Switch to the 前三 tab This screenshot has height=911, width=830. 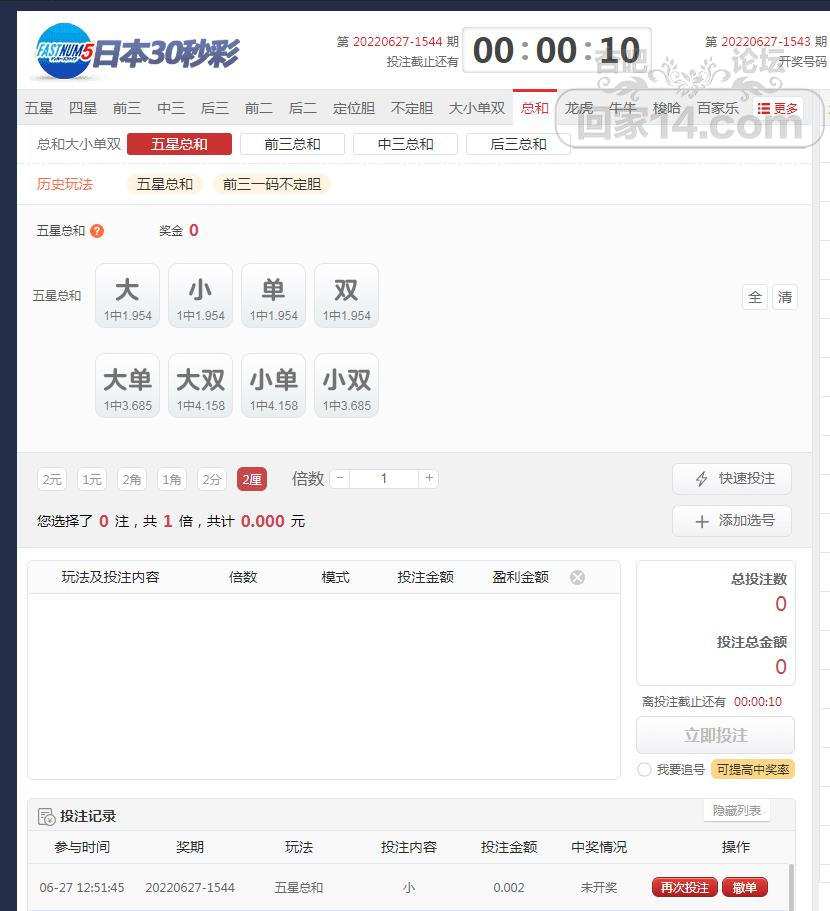pyautogui.click(x=127, y=109)
